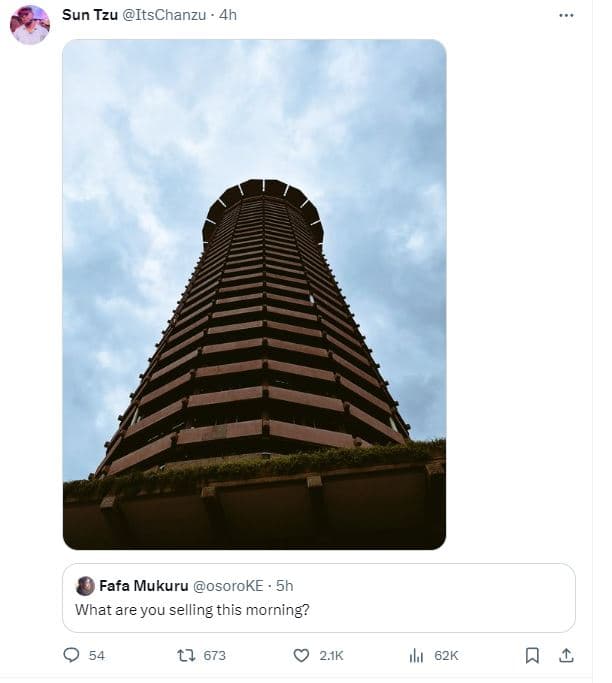Share the post with the upload icon
612x683 pixels.
click(x=566, y=655)
